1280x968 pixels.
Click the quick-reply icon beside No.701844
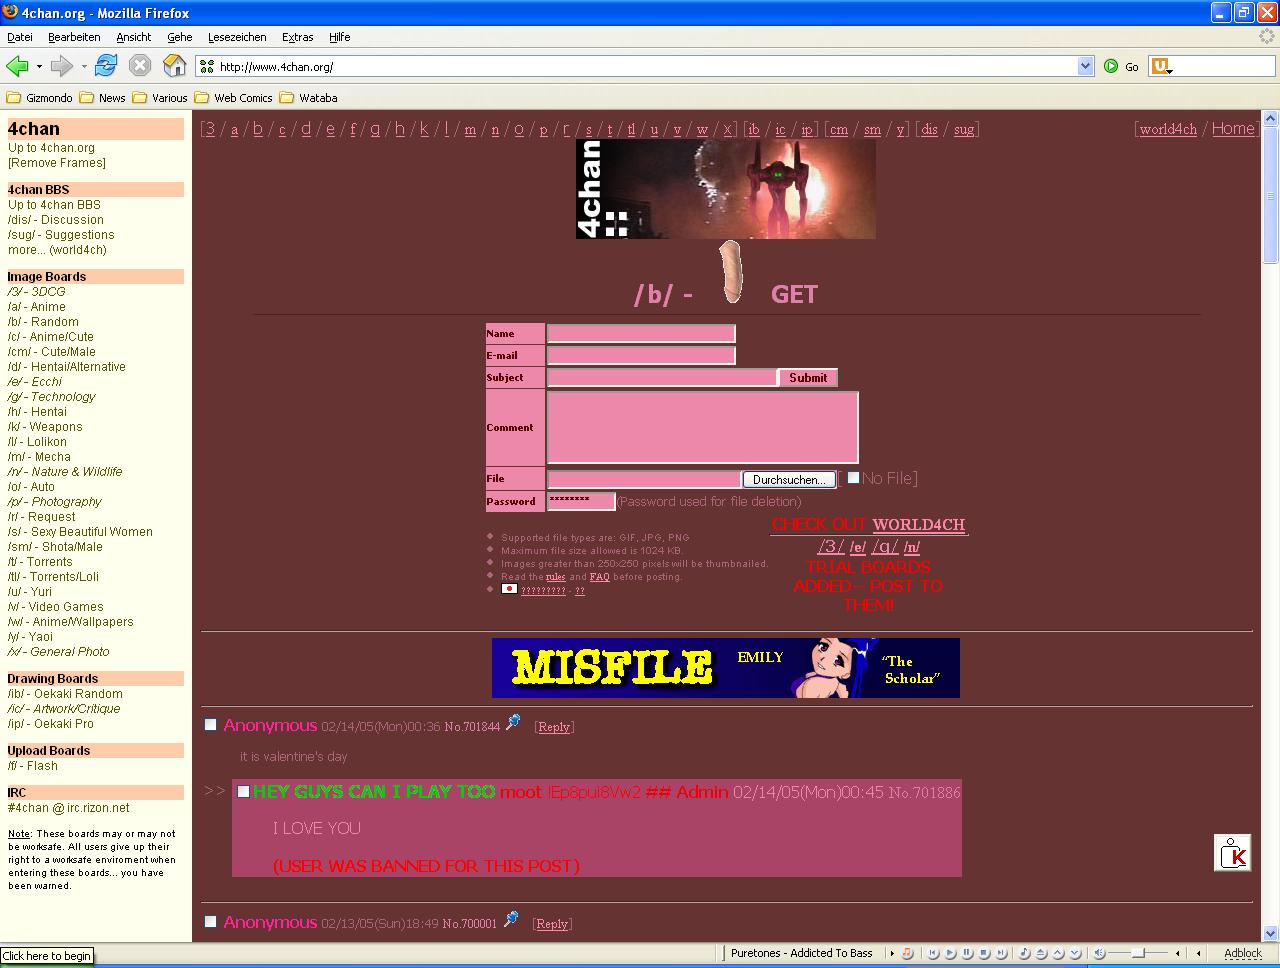(513, 722)
